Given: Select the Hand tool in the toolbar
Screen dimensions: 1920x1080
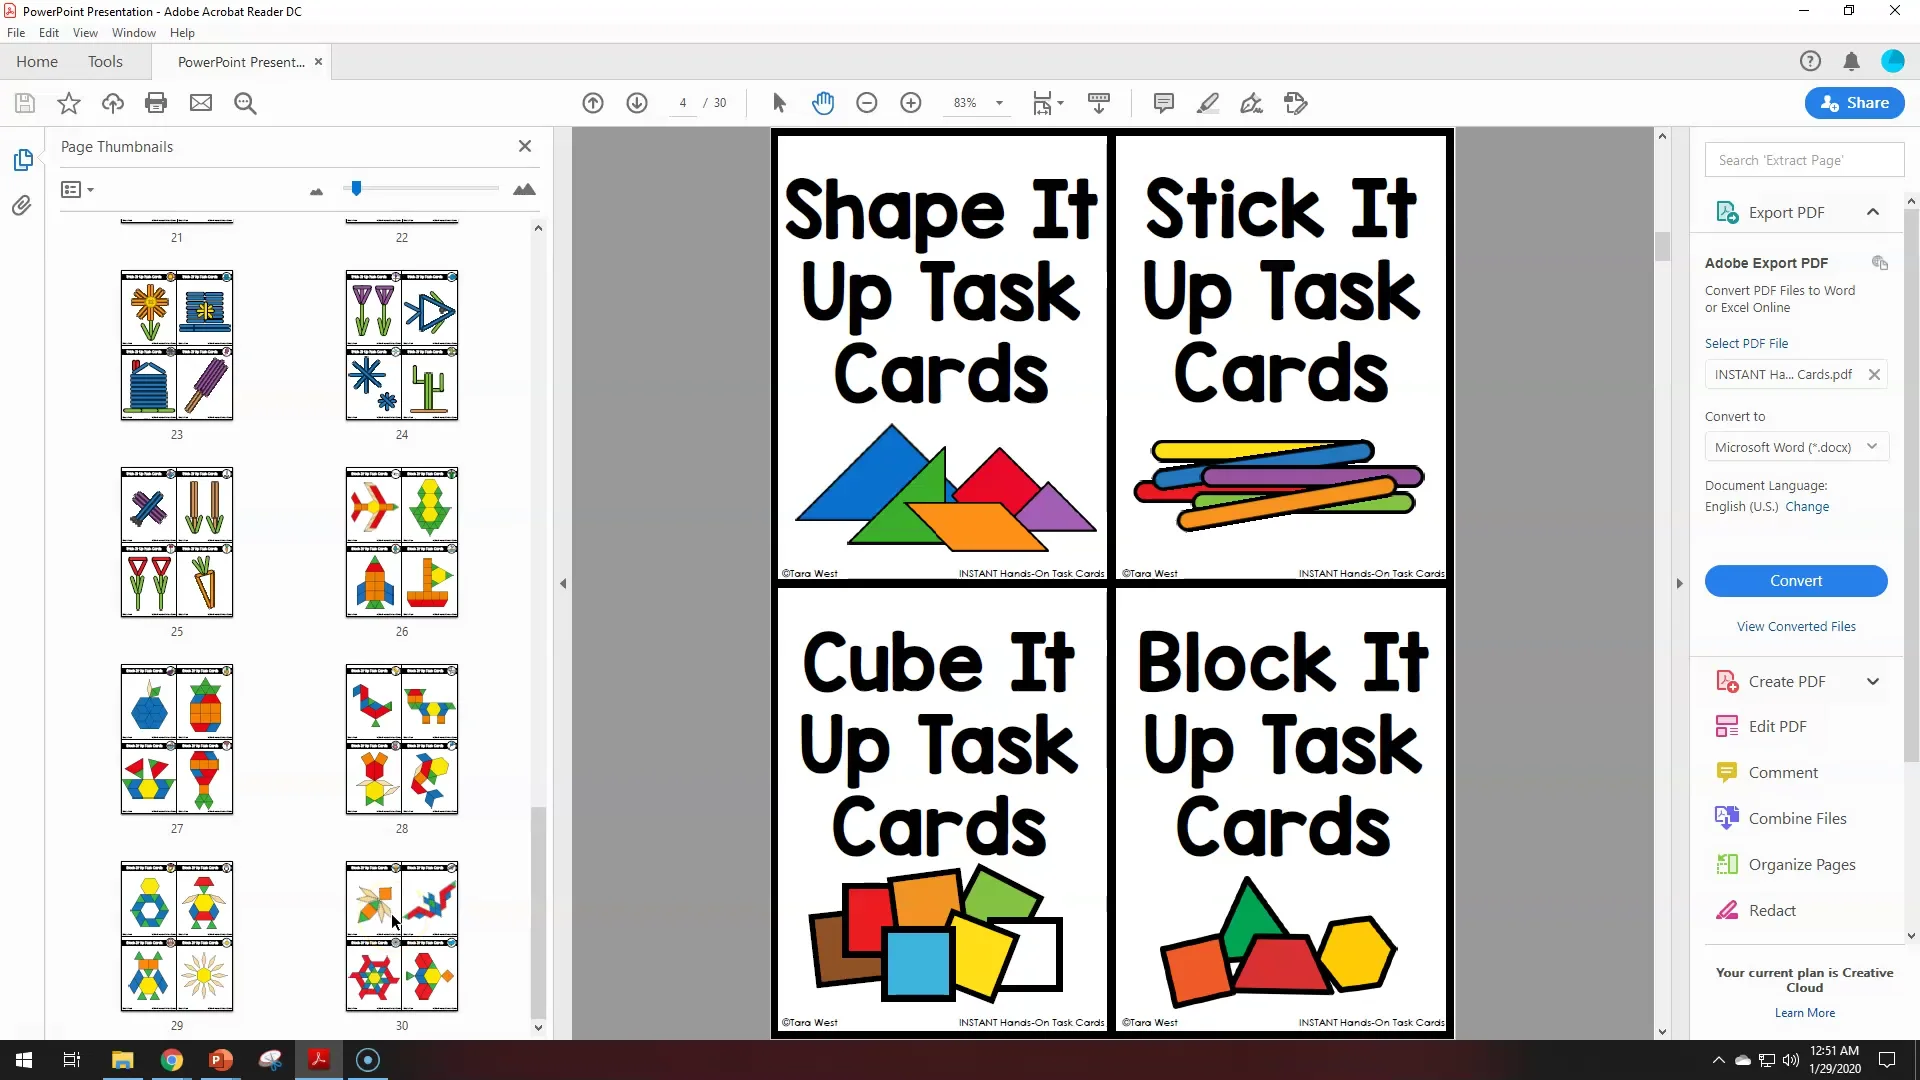Looking at the screenshot, I should [823, 103].
